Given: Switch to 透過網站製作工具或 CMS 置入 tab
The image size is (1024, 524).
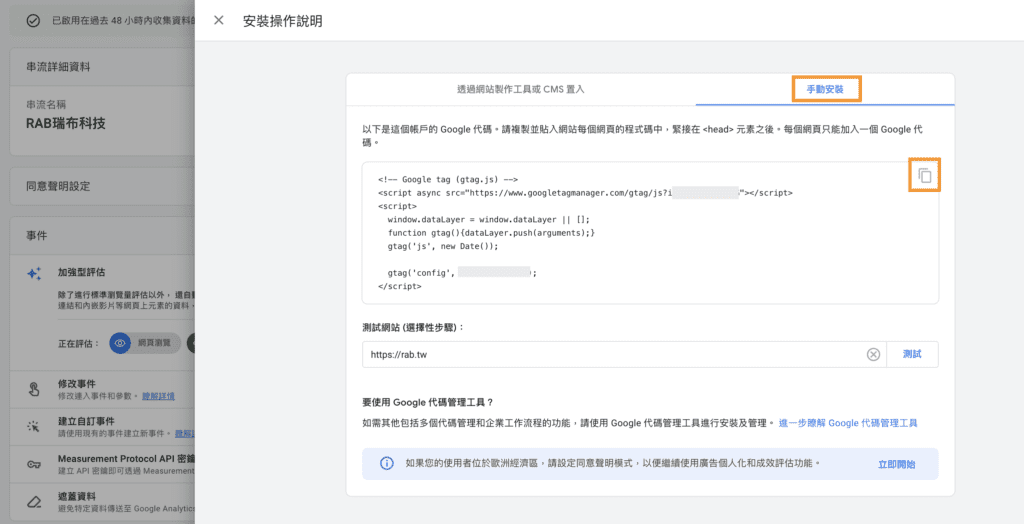Looking at the screenshot, I should coord(520,89).
